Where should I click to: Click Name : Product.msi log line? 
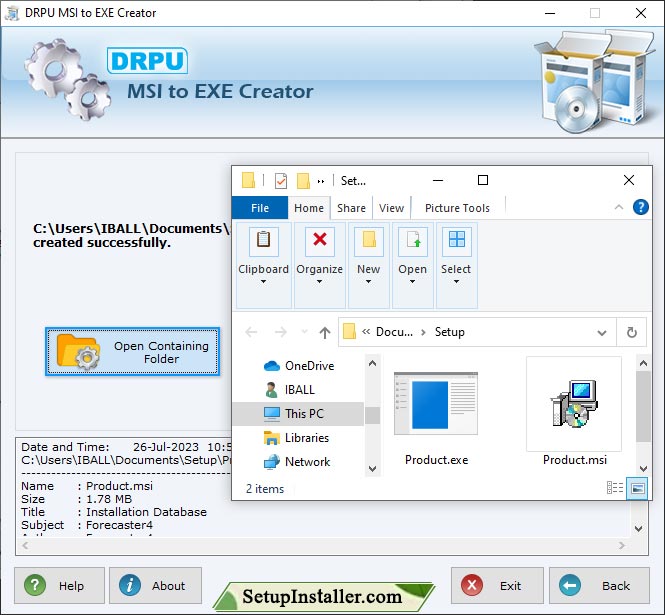87,486
